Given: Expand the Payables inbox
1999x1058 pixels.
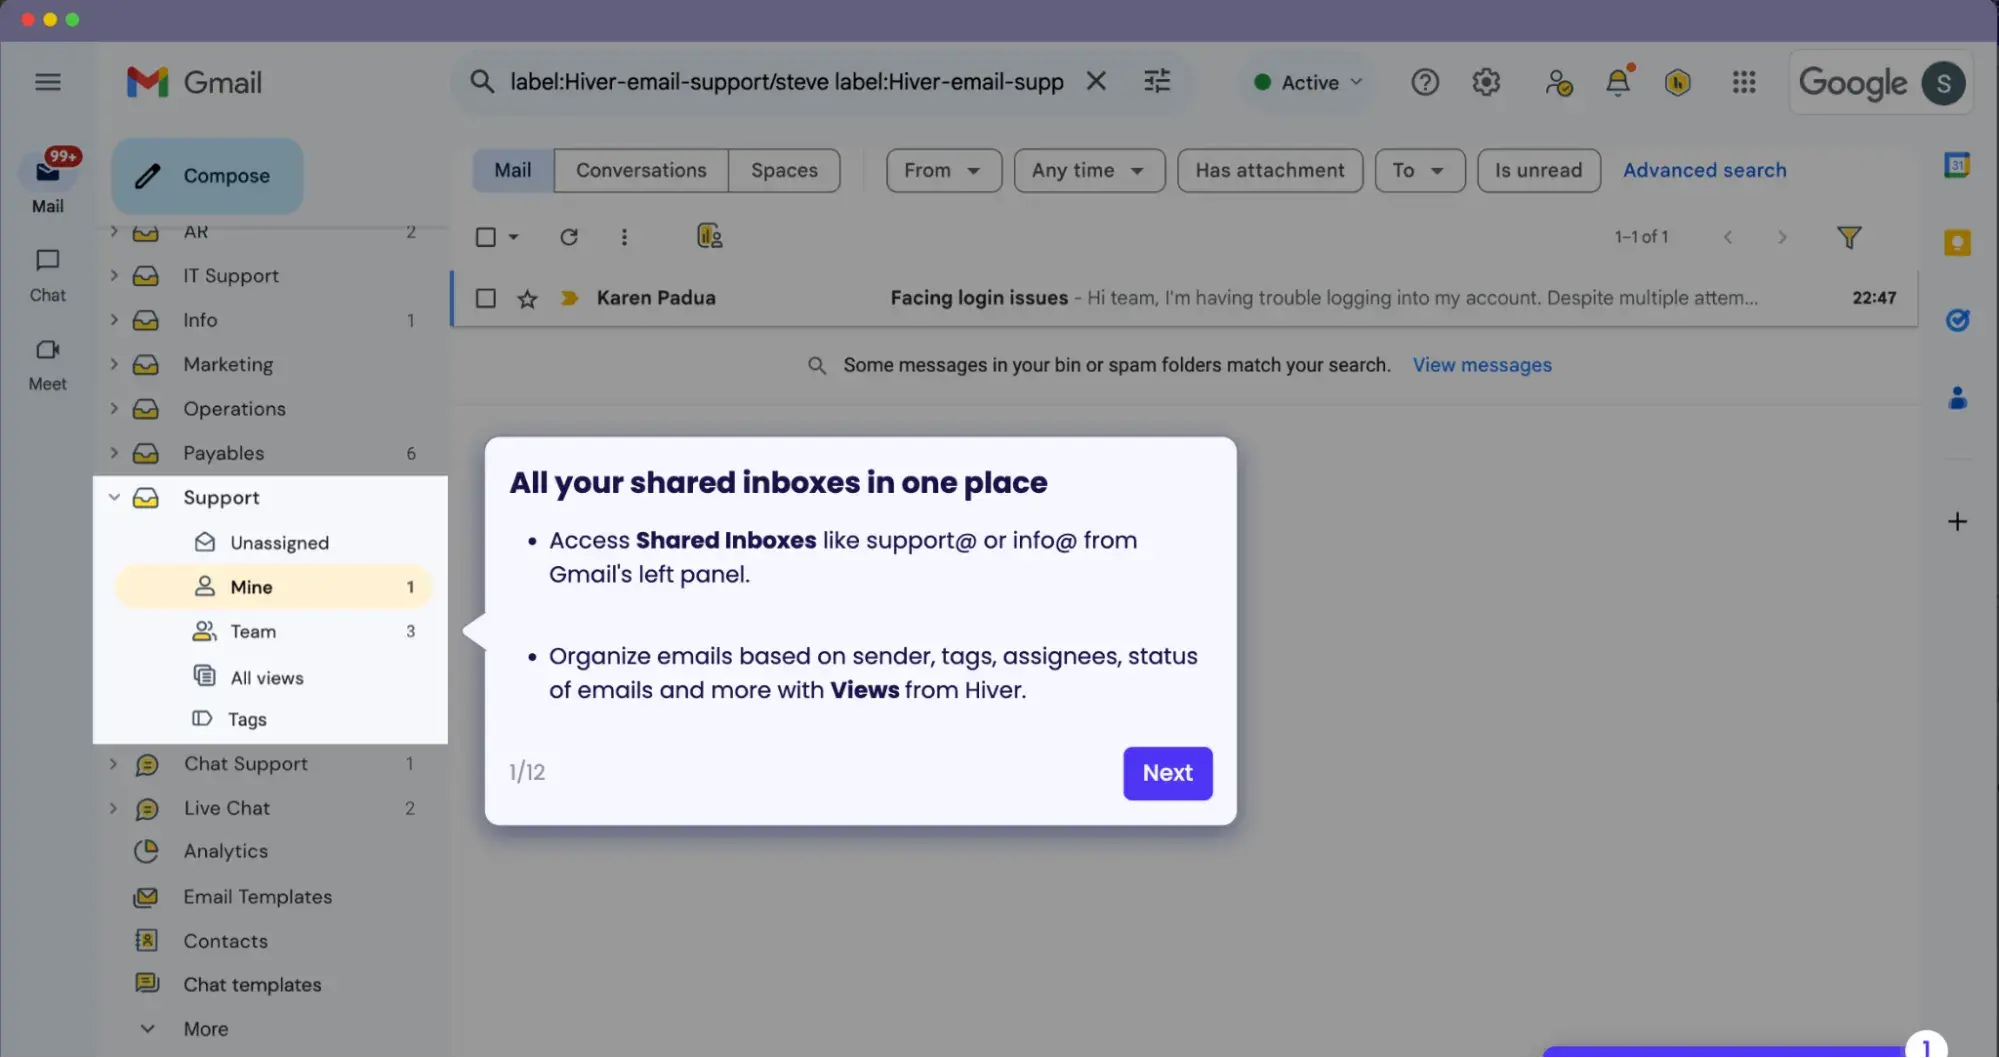Looking at the screenshot, I should 114,453.
